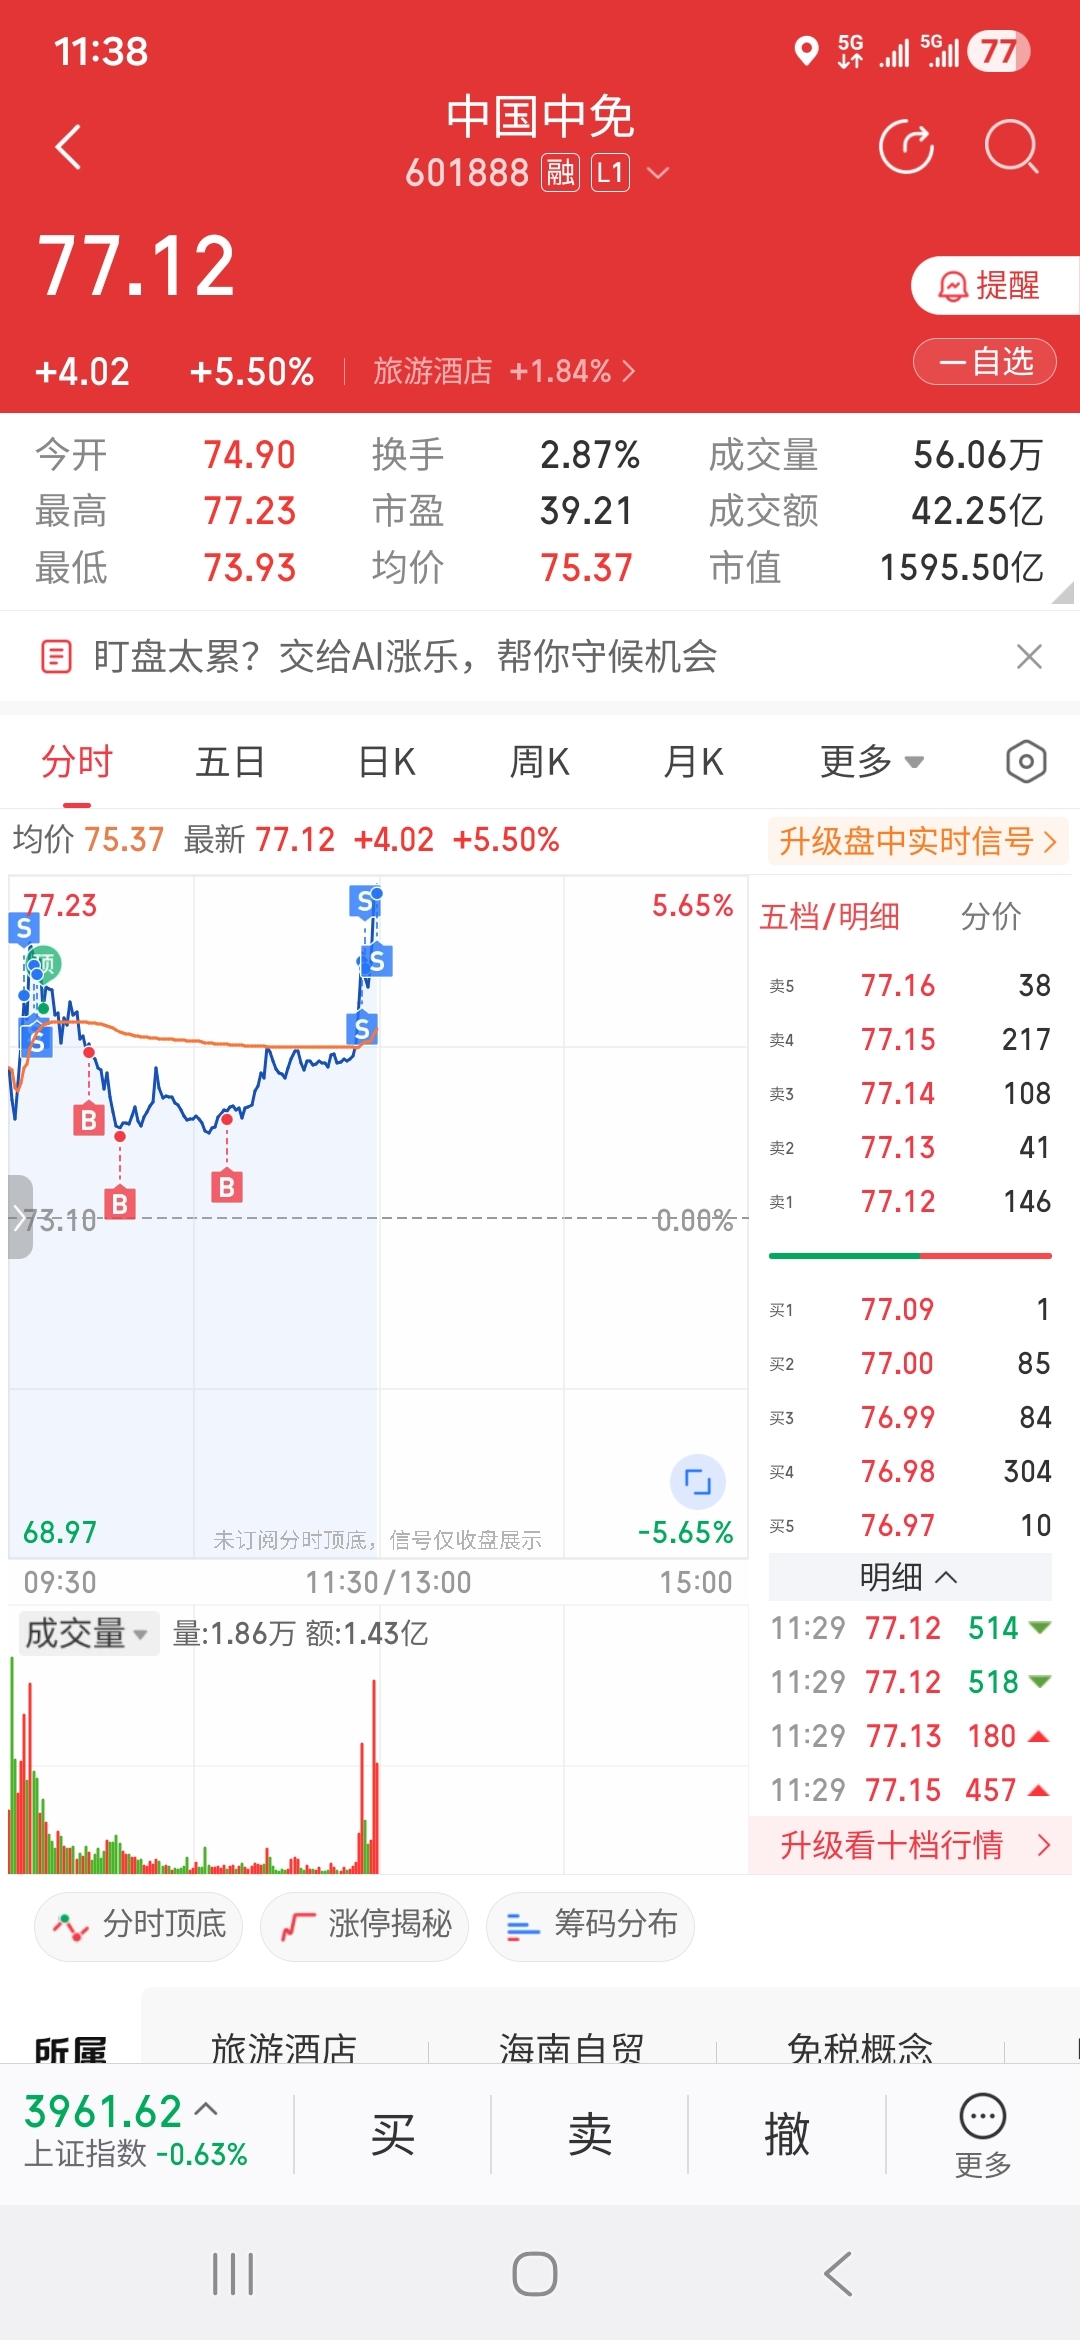This screenshot has height=2340, width=1080.
Task: Open 免税概念 sector category
Action: [860, 2047]
